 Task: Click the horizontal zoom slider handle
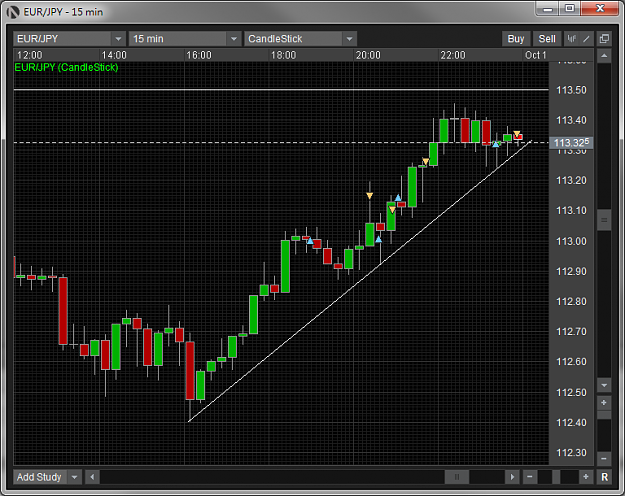[x=556, y=477]
